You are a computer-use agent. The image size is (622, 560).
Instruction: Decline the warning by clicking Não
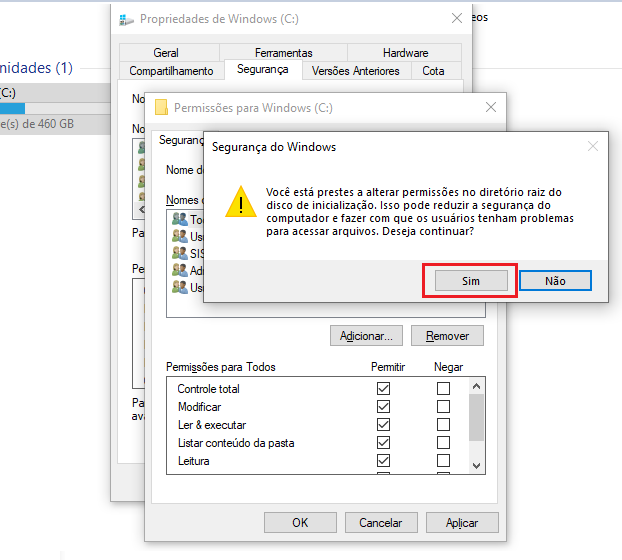pyautogui.click(x=555, y=281)
